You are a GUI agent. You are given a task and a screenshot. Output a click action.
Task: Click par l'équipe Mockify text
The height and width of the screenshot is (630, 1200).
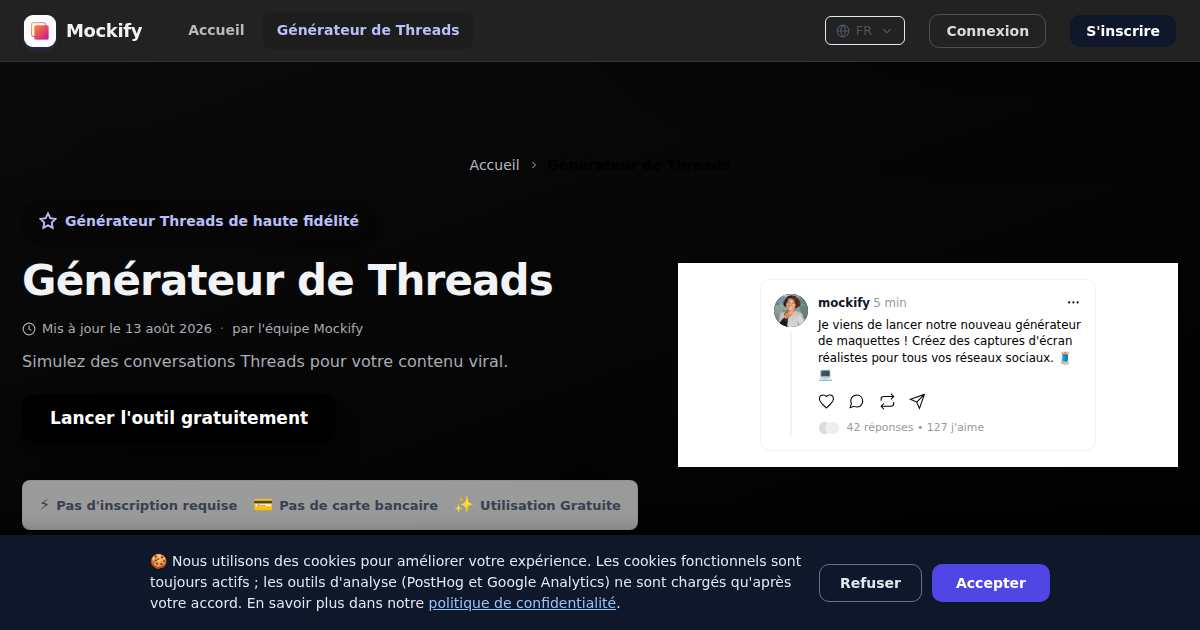(297, 328)
